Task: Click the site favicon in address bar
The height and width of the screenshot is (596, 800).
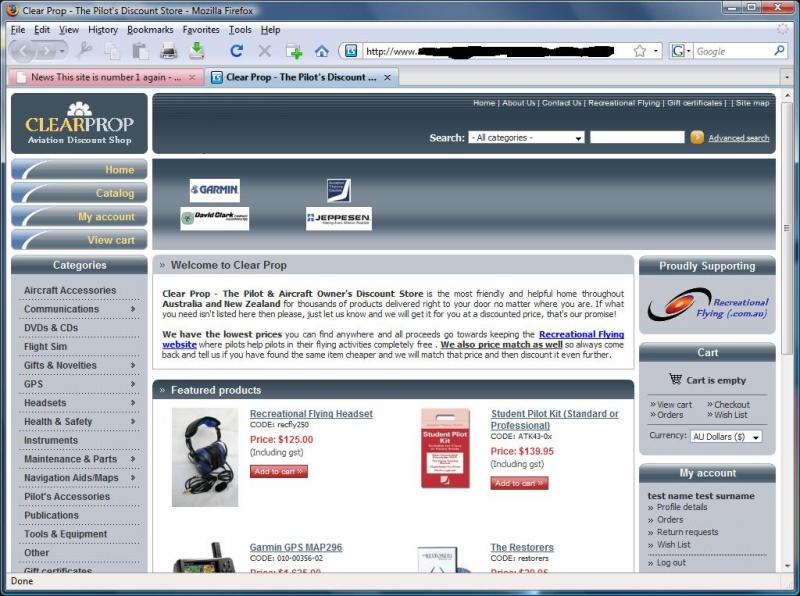Action: (351, 51)
